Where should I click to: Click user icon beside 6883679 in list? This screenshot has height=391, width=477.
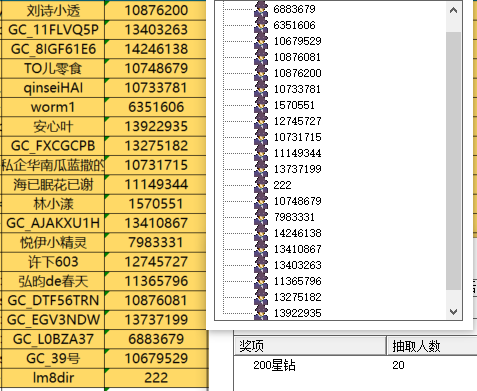click(x=261, y=9)
